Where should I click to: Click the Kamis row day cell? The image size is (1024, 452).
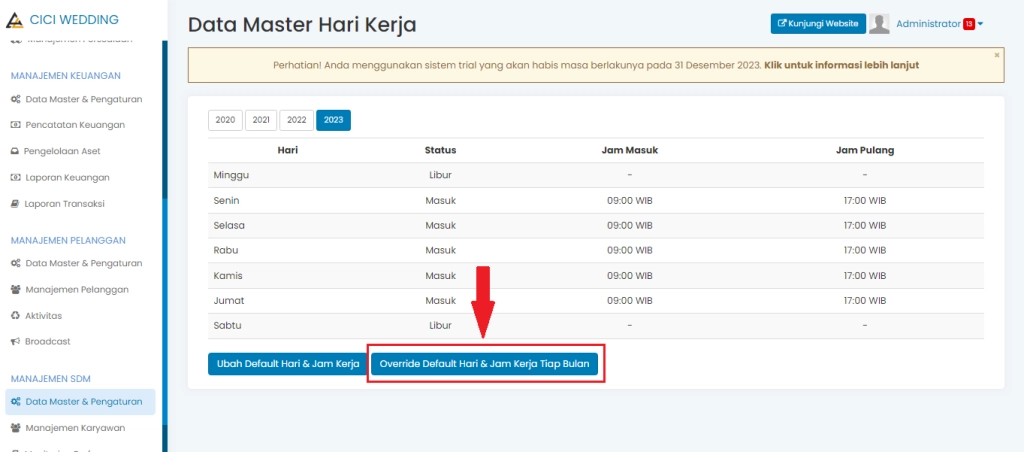[x=288, y=276]
